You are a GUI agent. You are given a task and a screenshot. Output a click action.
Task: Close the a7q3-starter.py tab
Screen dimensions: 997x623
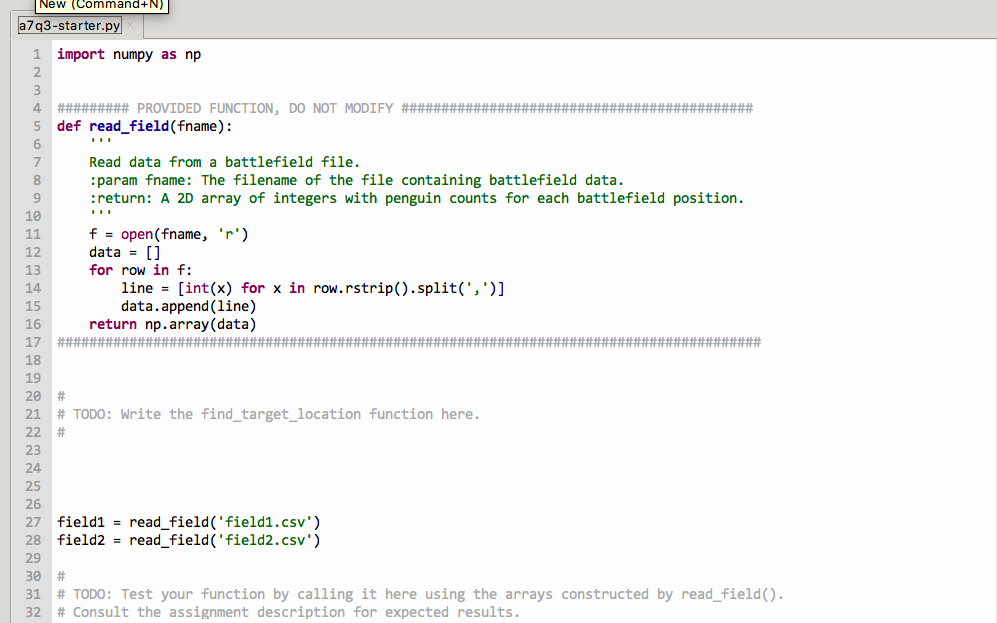129,26
